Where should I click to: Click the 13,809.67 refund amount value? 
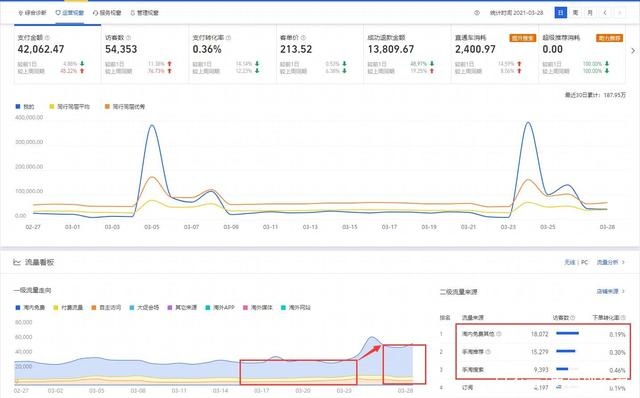tap(391, 49)
